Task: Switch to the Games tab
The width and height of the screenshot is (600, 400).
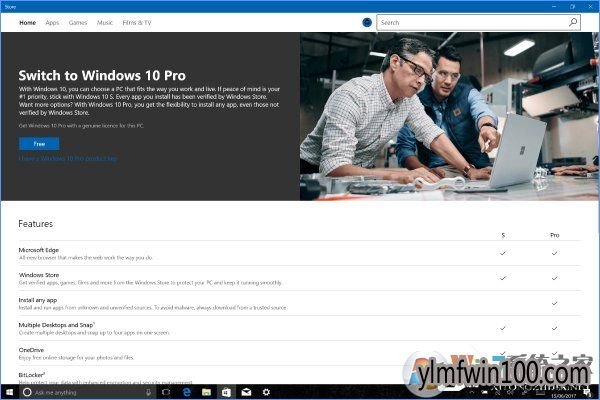Action: (78, 23)
